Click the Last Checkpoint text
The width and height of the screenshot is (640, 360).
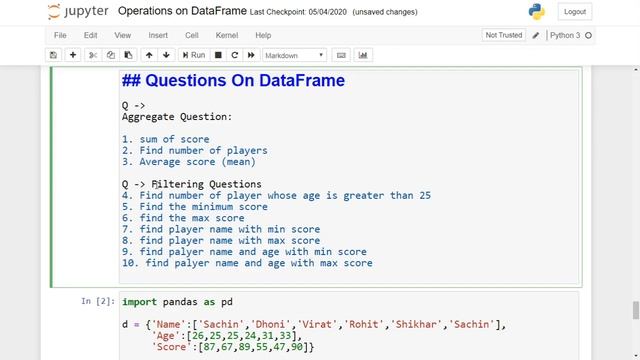(x=298, y=12)
